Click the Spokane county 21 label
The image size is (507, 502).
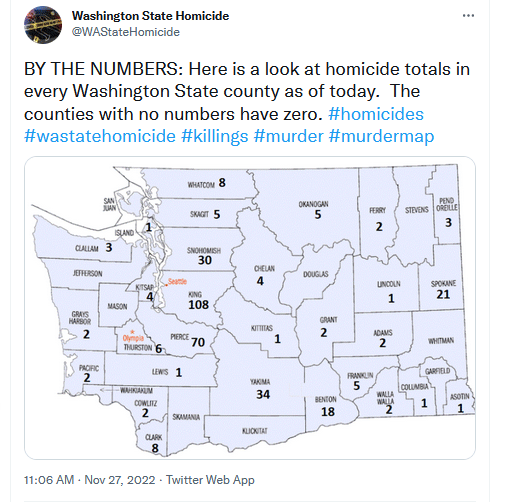[443, 294]
